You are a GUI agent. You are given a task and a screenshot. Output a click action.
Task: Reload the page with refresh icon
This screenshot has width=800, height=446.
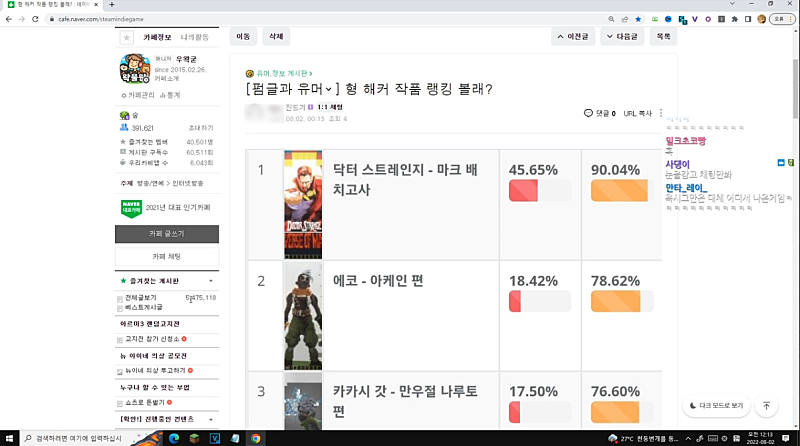tap(35, 19)
